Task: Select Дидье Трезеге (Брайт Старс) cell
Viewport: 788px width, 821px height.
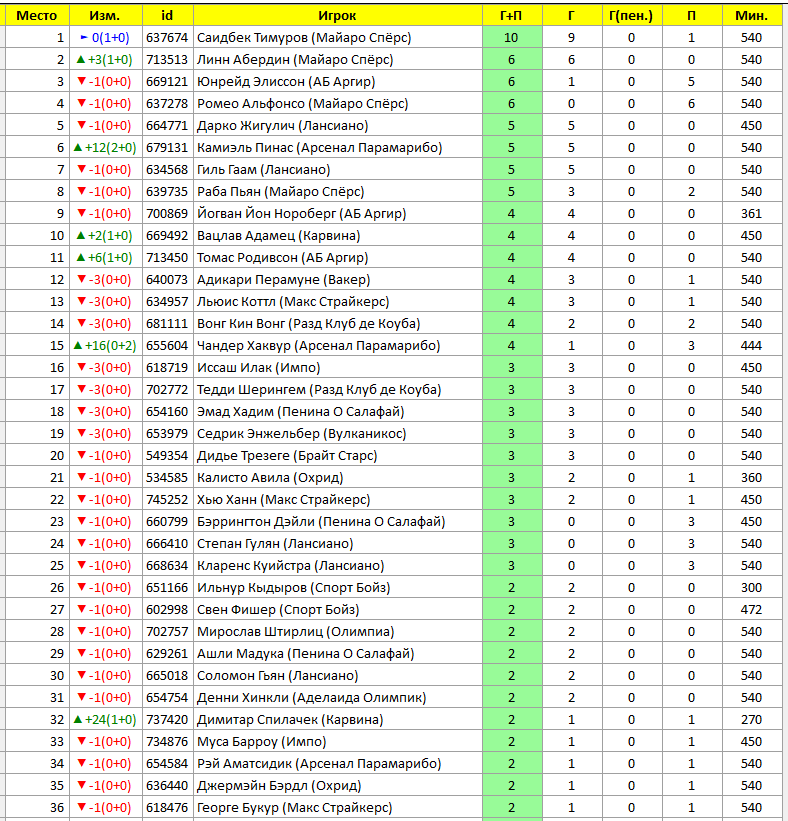Action: (x=338, y=456)
